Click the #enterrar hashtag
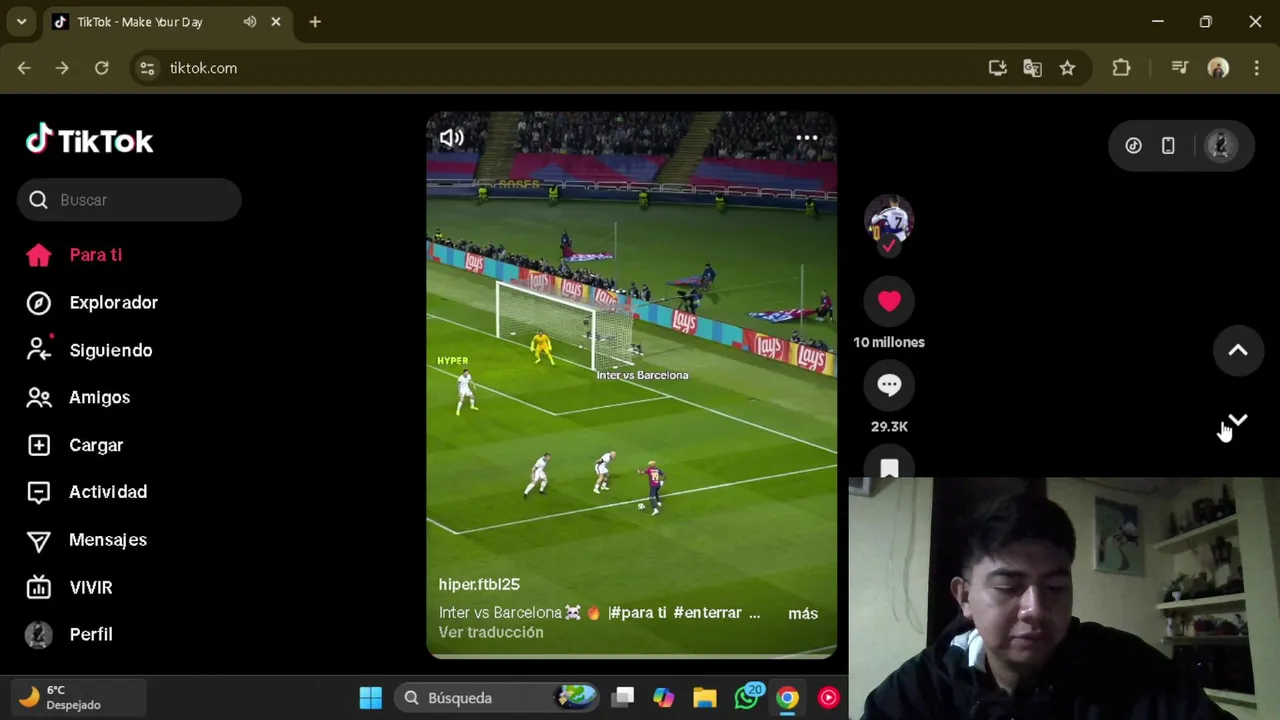Screen dimensions: 1280x720 (x=708, y=613)
